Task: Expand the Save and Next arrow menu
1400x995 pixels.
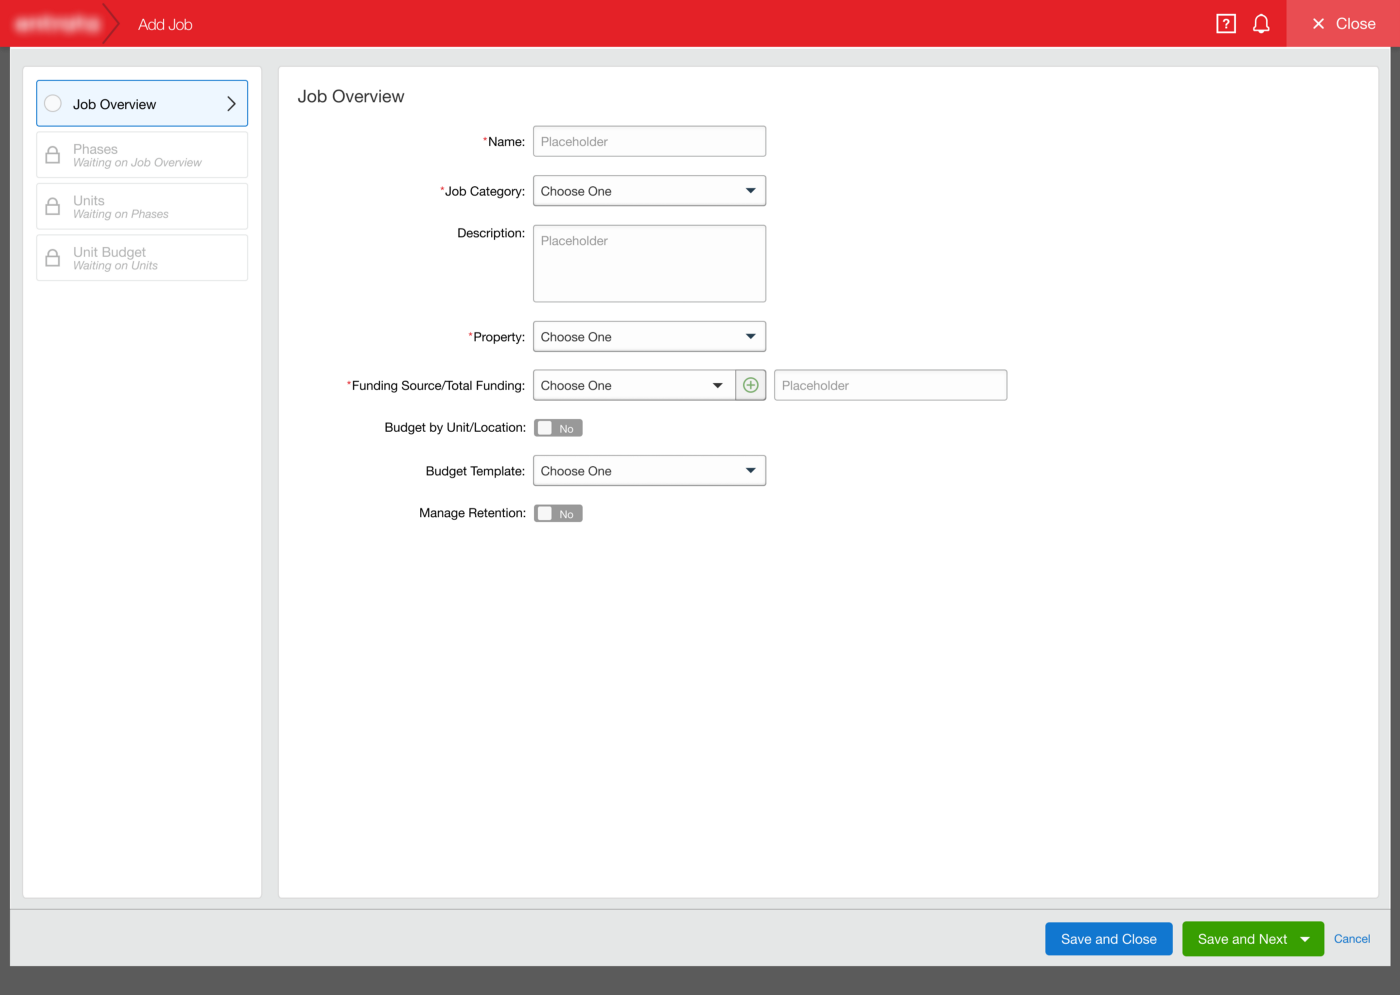Action: (1305, 939)
